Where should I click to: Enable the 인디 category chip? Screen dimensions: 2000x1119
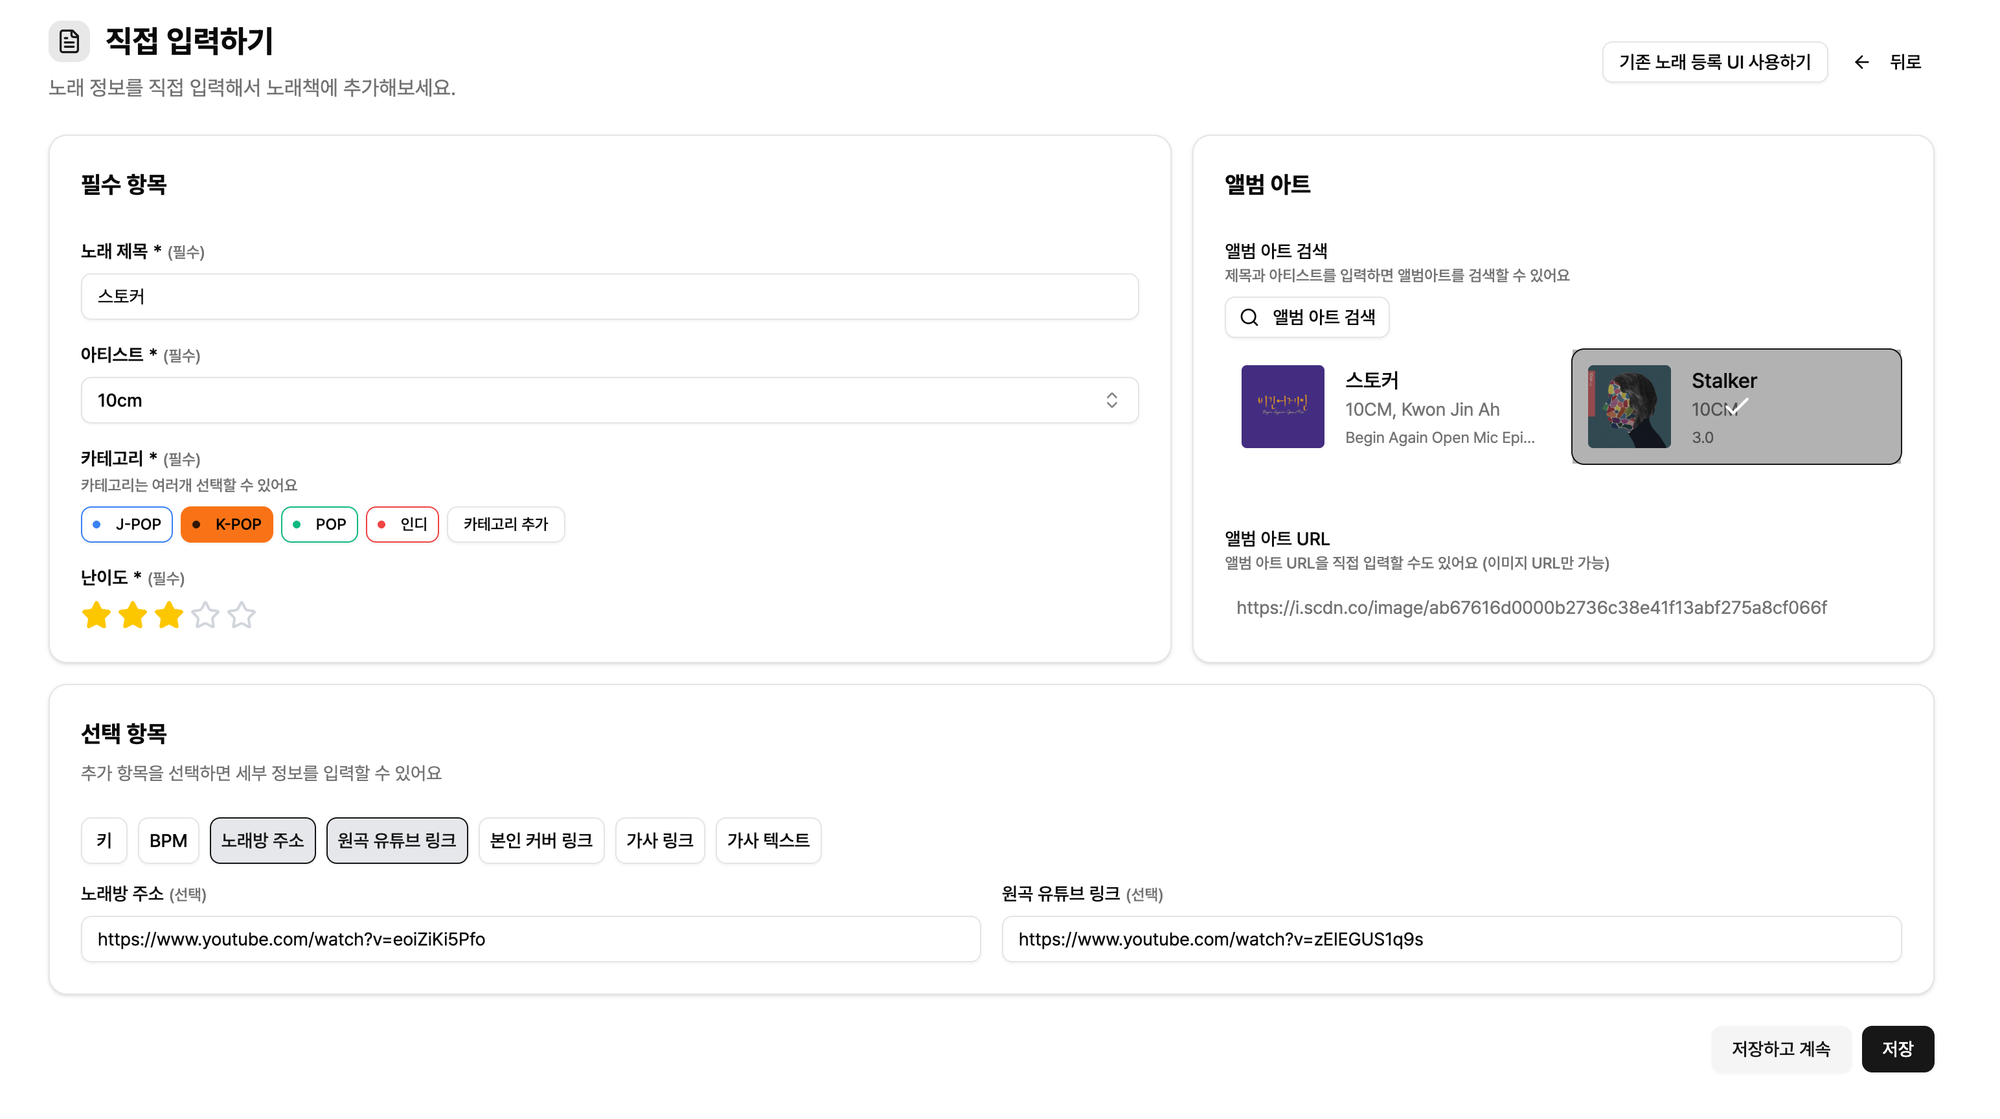click(402, 524)
